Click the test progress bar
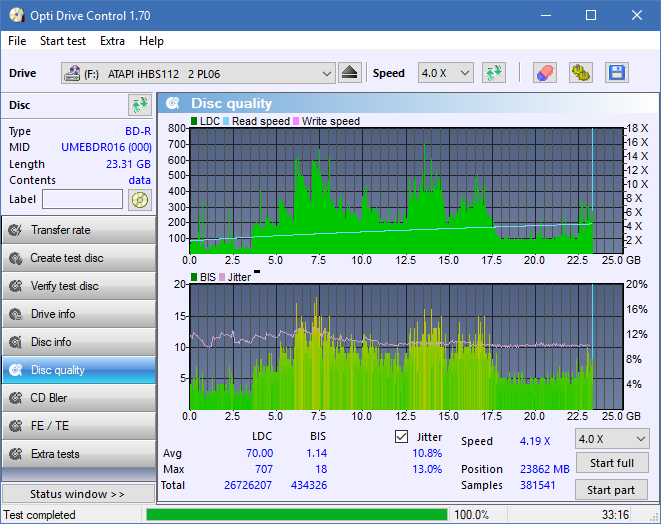This screenshot has height=524, width=661. (x=296, y=515)
